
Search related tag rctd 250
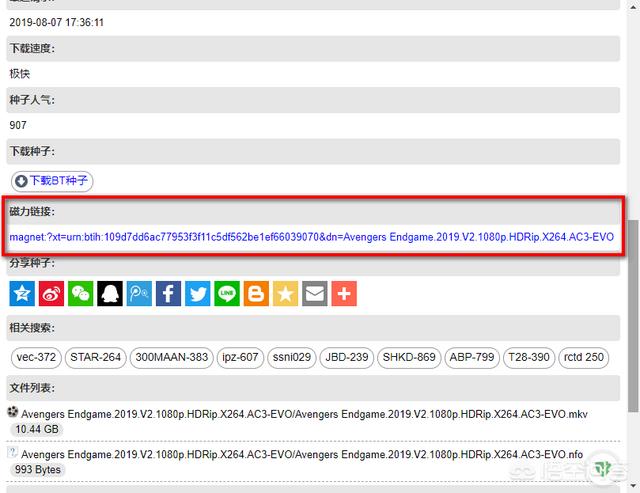coord(584,358)
